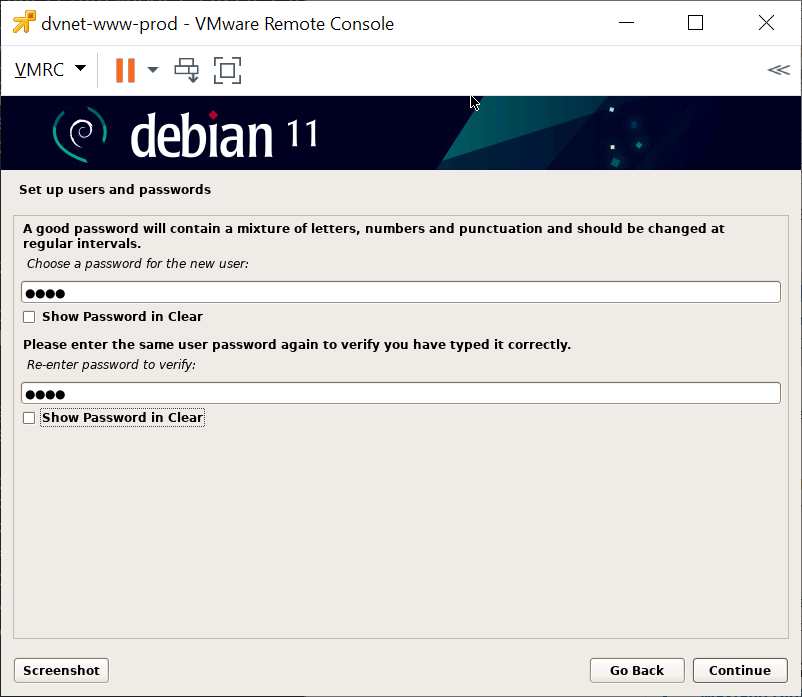Open the VMRC menu
The height and width of the screenshot is (697, 802).
(40, 70)
